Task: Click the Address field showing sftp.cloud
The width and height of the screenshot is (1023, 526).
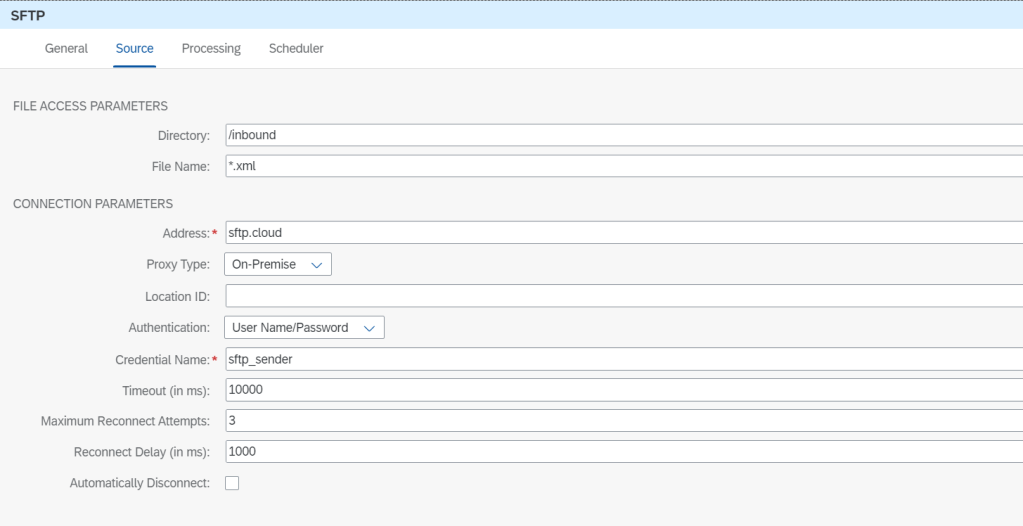Action: (x=620, y=233)
